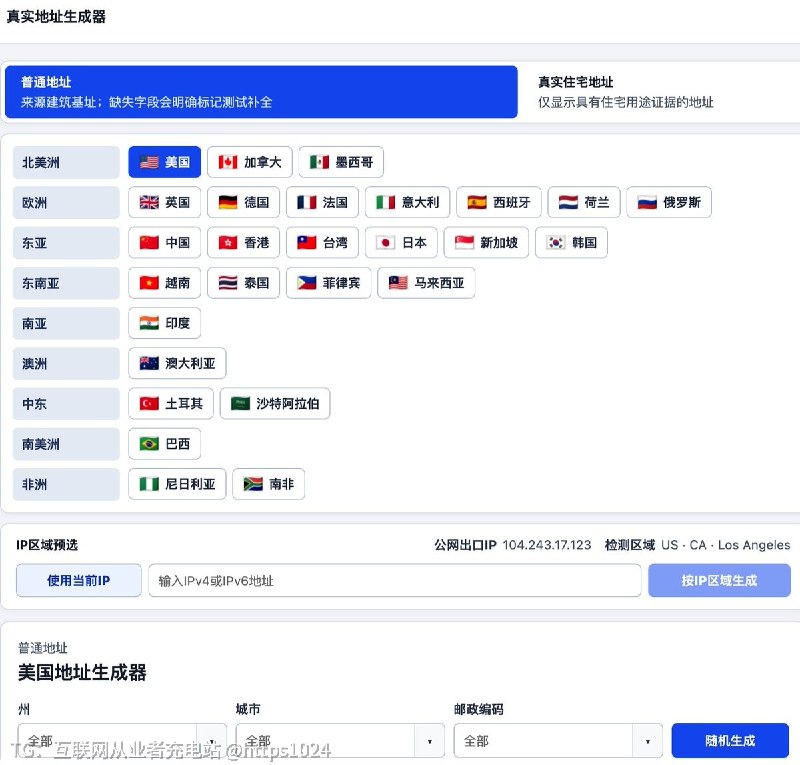The image size is (800, 765).
Task: Select Italy (意大利) flag button
Action: click(407, 202)
